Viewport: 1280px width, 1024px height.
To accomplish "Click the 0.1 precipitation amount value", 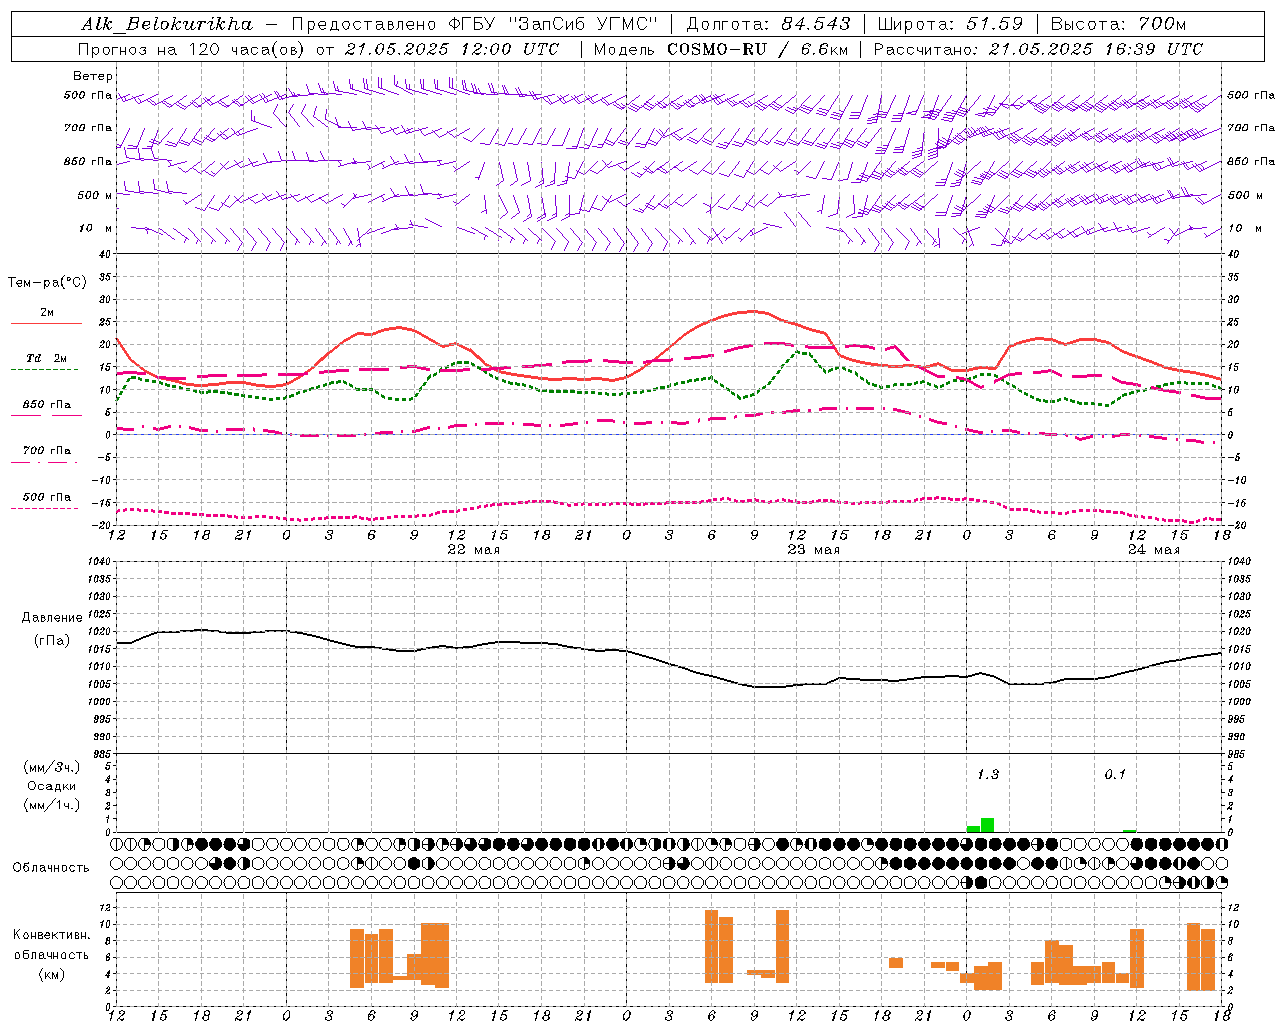I will pyautogui.click(x=1115, y=775).
